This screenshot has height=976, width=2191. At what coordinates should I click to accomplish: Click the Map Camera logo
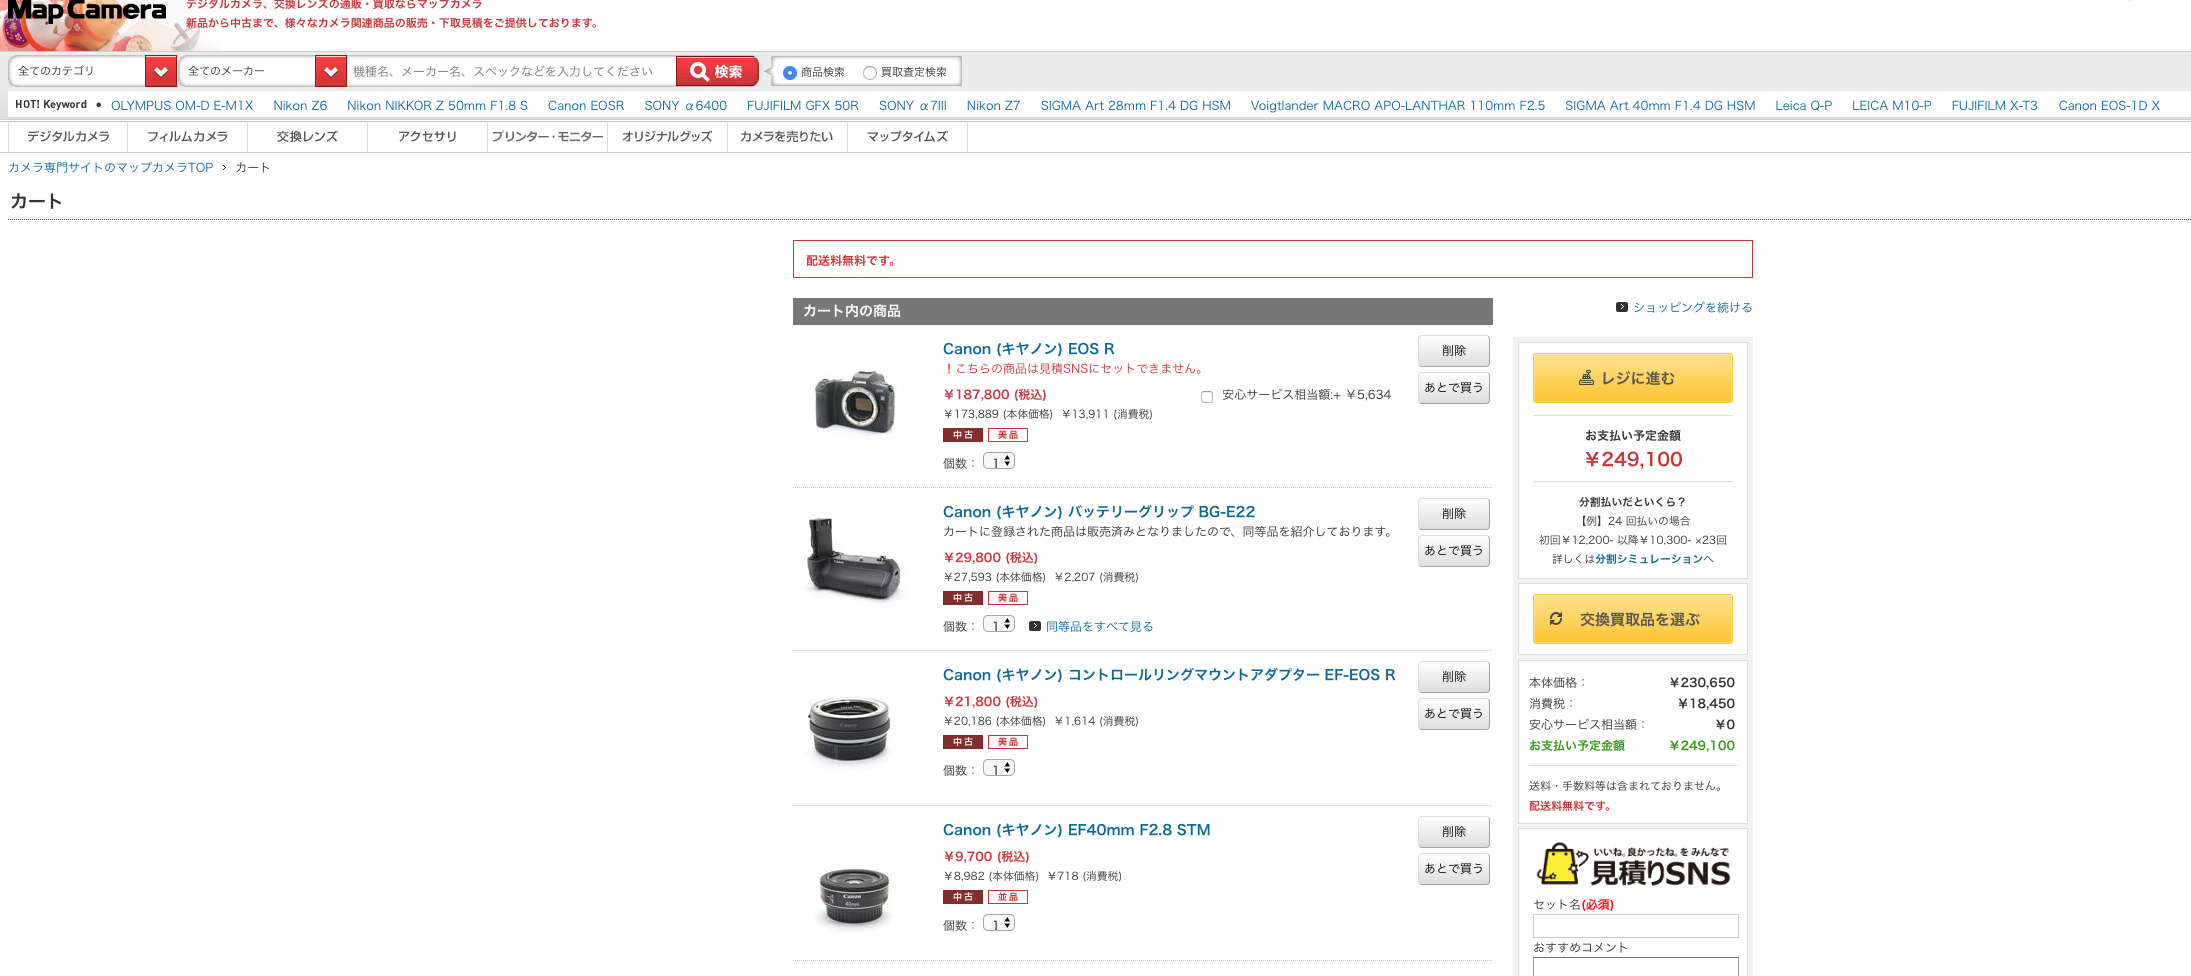pos(86,12)
